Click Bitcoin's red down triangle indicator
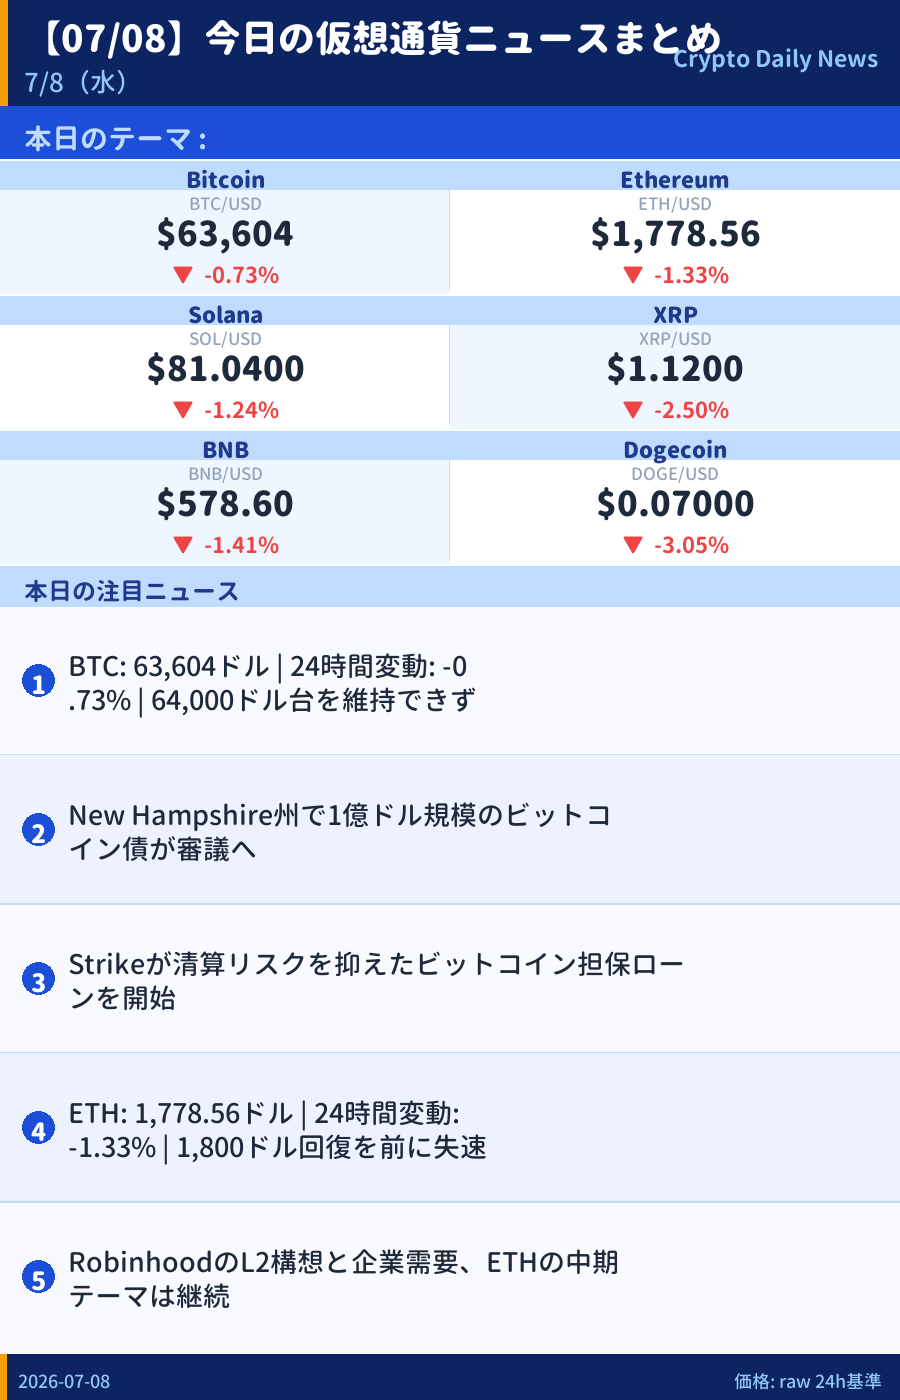This screenshot has width=900, height=1400. point(182,274)
